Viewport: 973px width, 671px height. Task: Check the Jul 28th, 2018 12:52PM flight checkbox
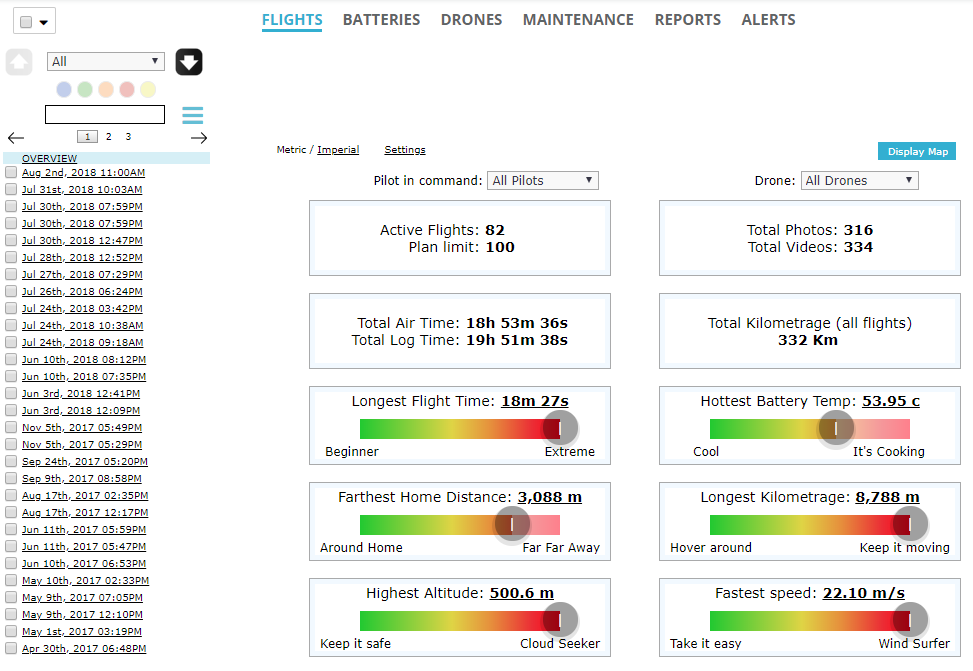point(11,257)
